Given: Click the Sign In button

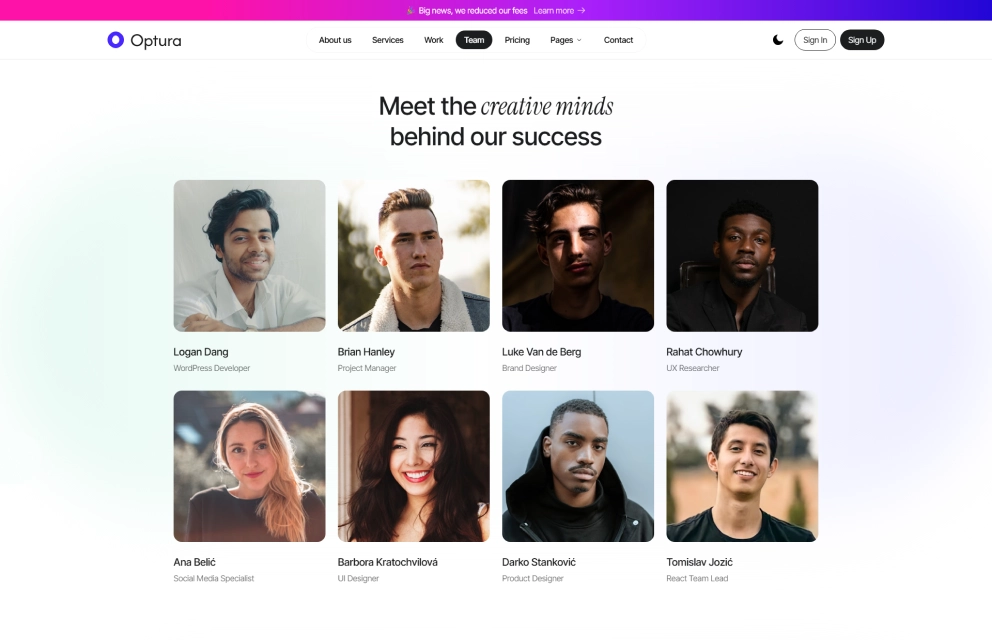Looking at the screenshot, I should click(815, 40).
